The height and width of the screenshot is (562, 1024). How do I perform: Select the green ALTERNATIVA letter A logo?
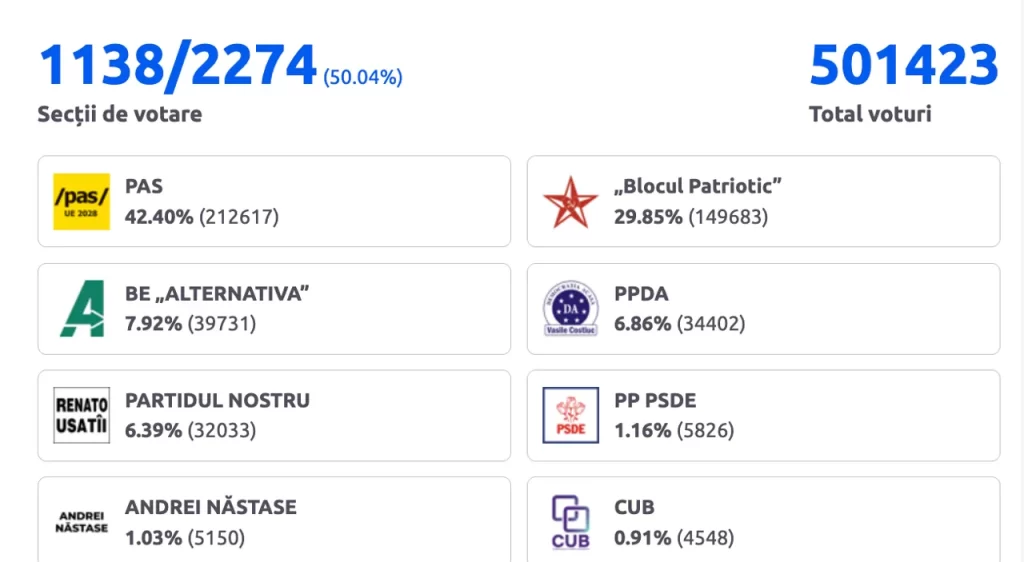click(82, 309)
